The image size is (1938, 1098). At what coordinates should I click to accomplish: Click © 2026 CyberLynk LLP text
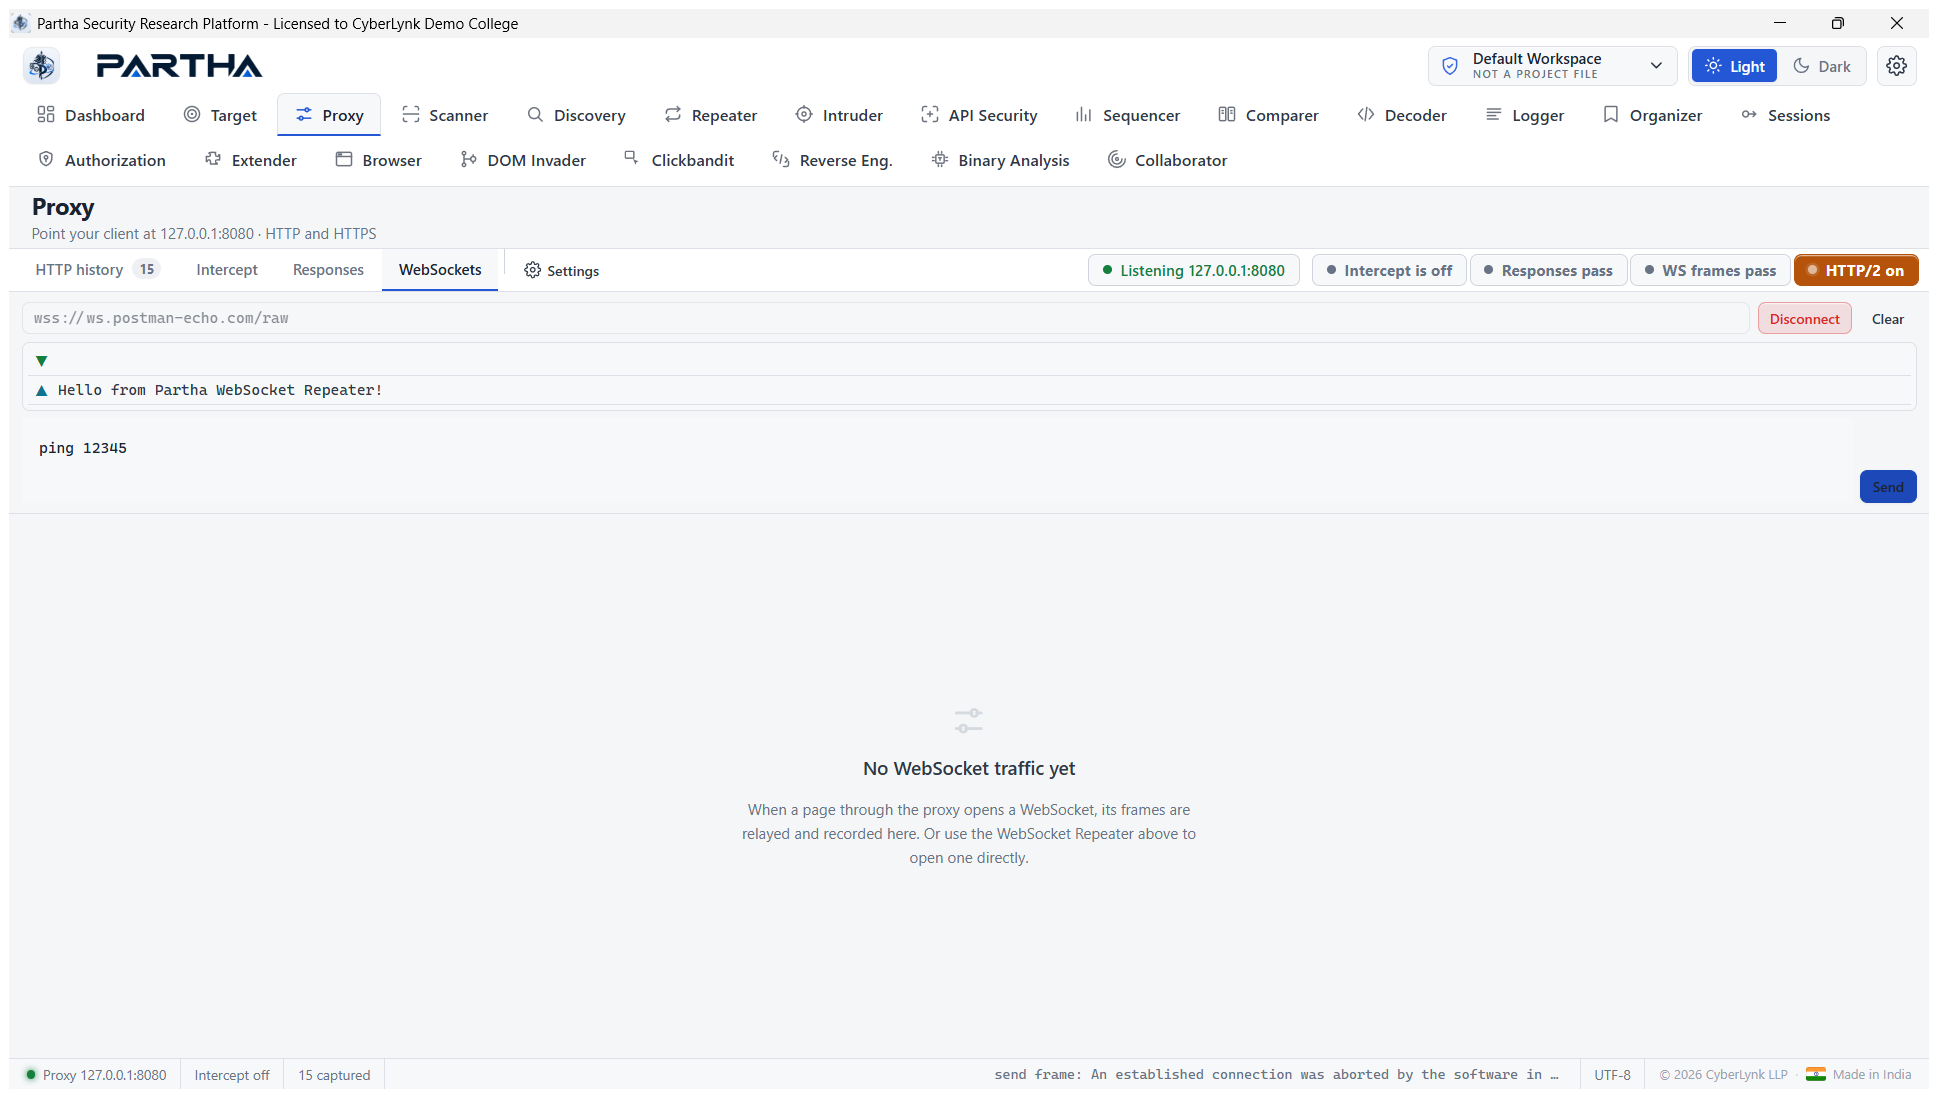click(x=1723, y=1075)
